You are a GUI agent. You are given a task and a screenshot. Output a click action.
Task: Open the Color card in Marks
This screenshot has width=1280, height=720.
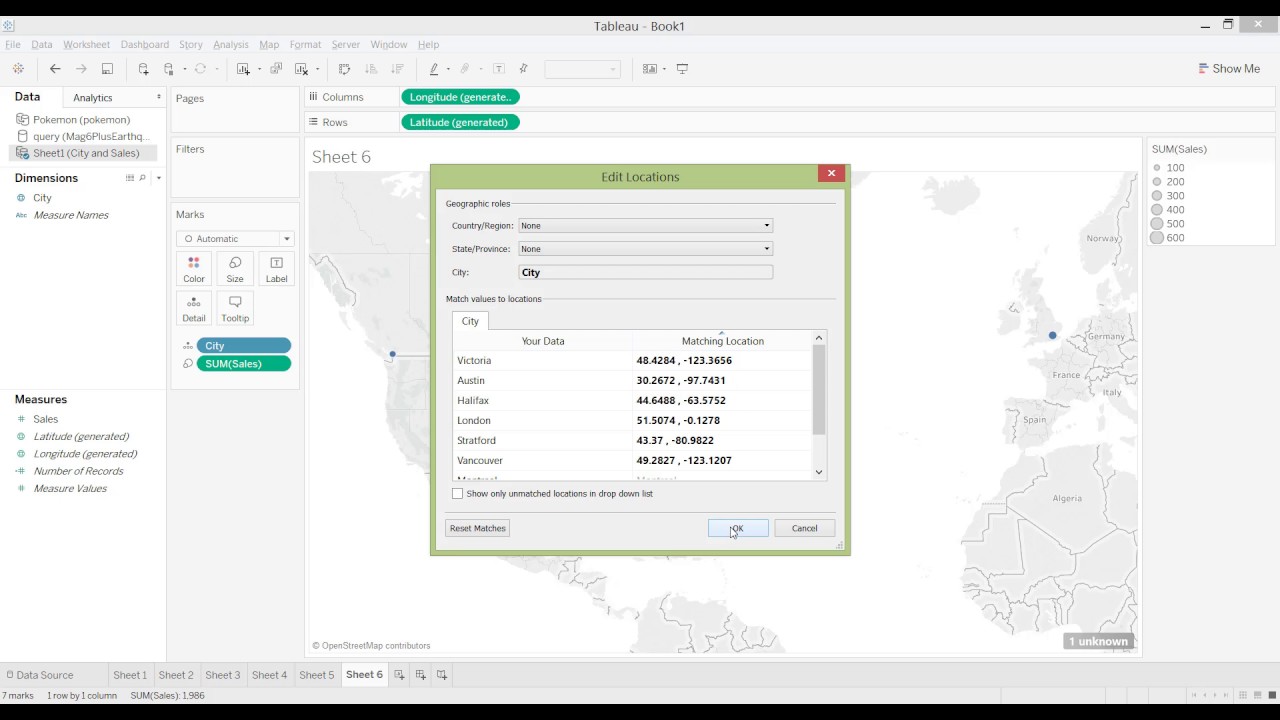194,269
